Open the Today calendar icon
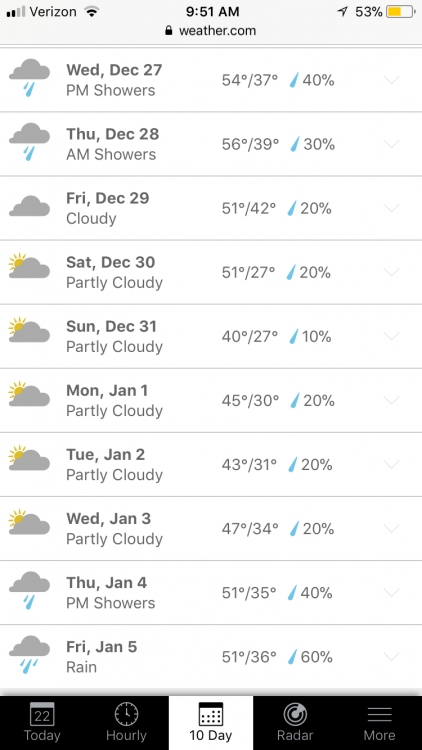 (42, 714)
